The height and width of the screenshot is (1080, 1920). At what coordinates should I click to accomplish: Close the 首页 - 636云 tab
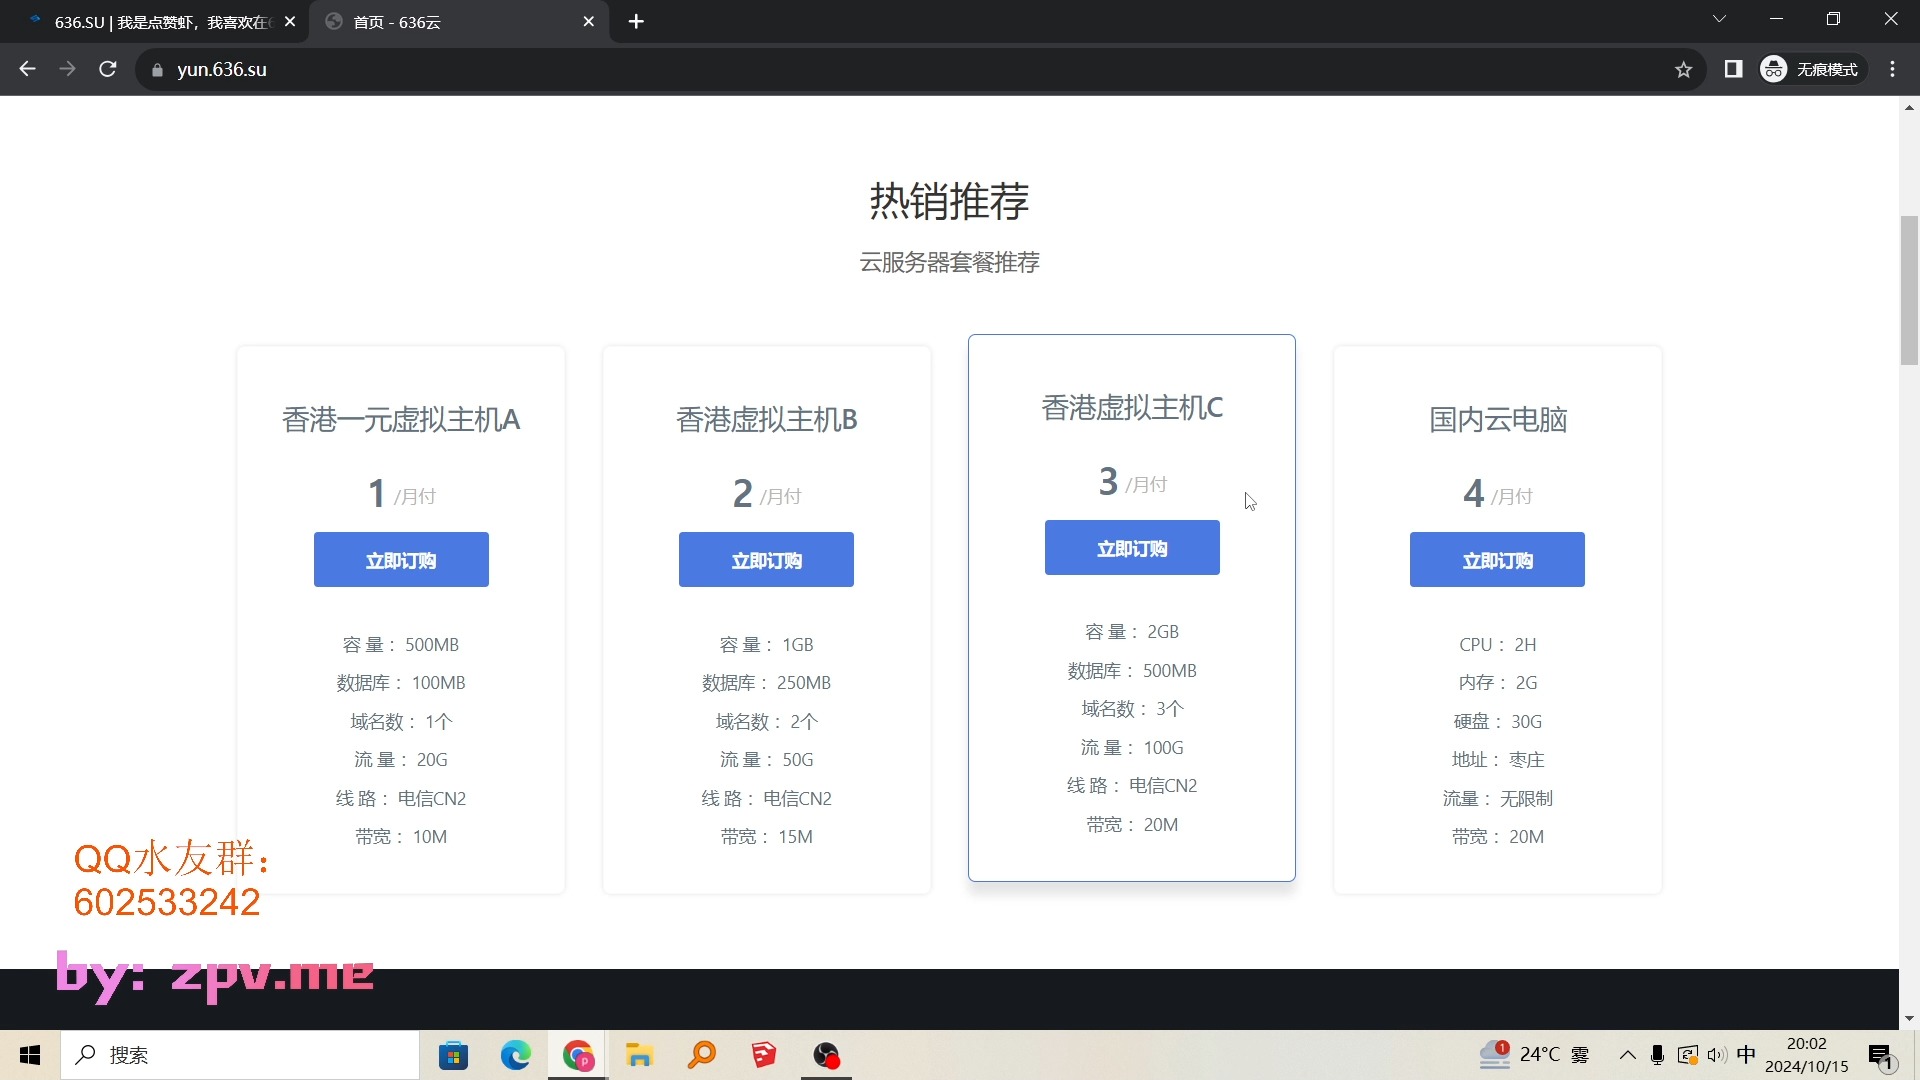coord(588,21)
